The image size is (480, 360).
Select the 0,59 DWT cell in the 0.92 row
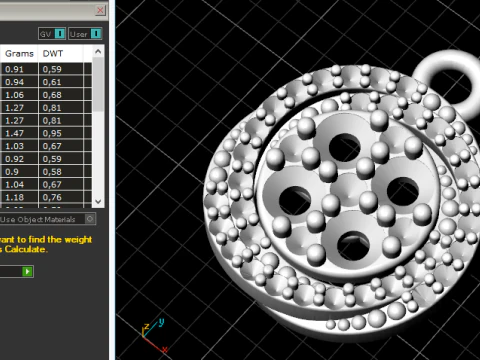tap(61, 159)
